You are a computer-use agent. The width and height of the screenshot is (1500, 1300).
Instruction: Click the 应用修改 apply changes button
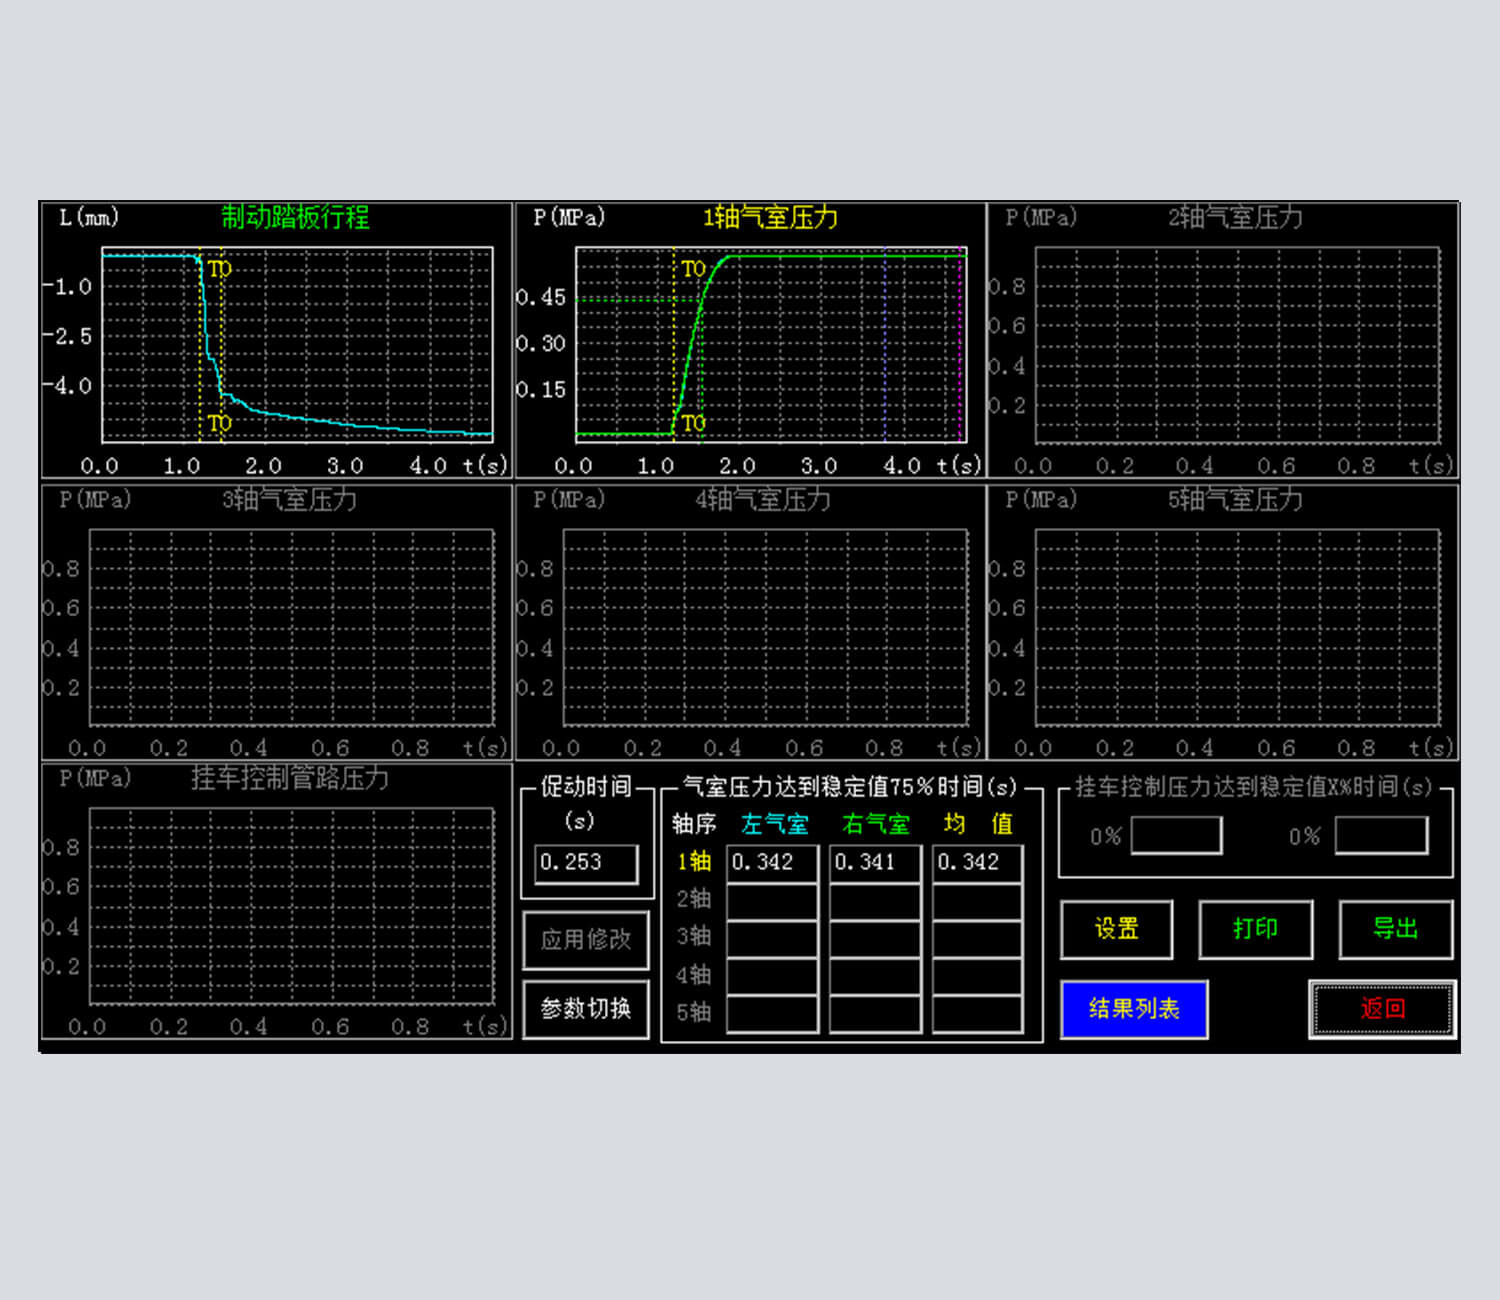[x=586, y=940]
